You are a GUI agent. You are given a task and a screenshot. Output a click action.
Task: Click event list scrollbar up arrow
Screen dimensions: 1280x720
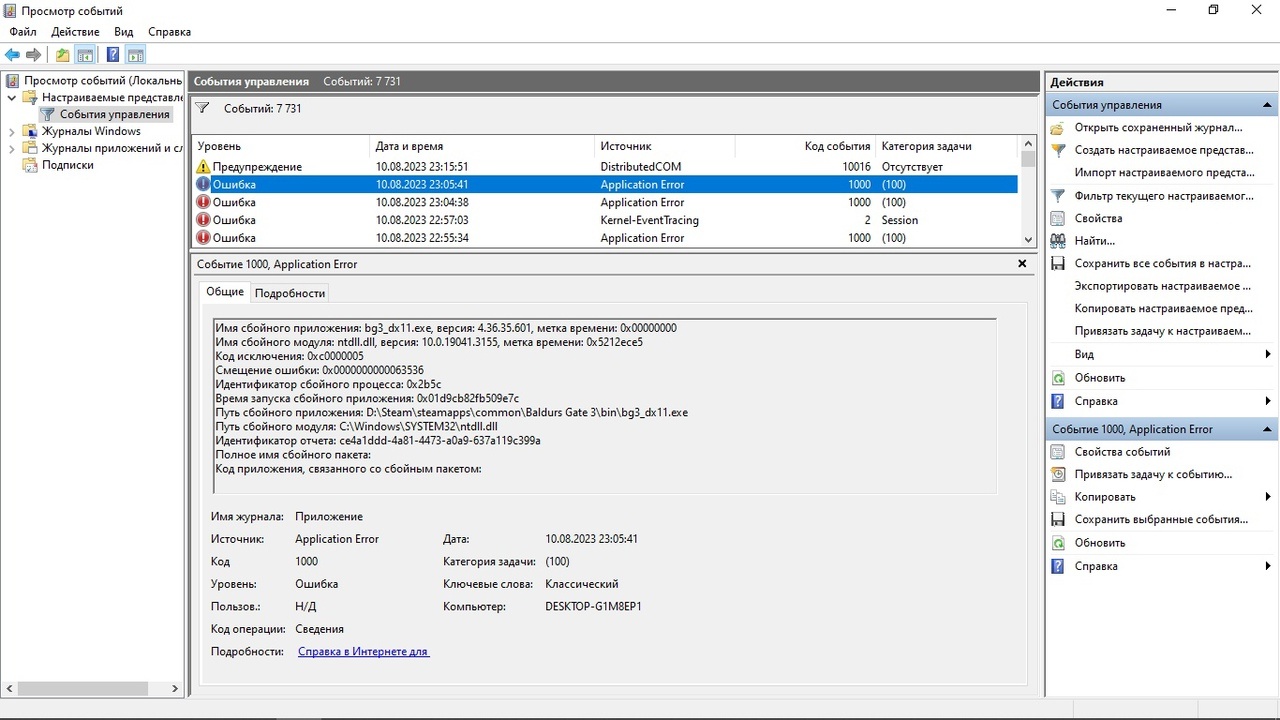click(x=1028, y=144)
